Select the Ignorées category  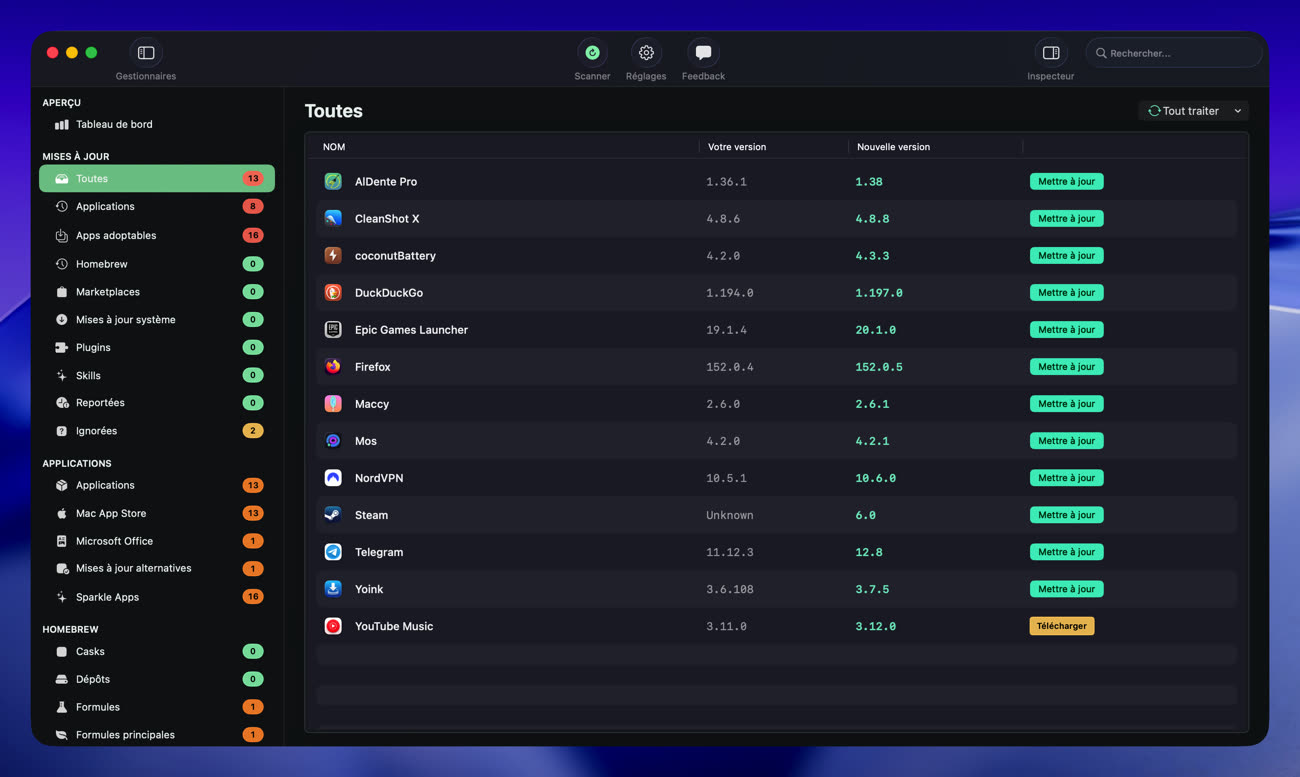[157, 431]
